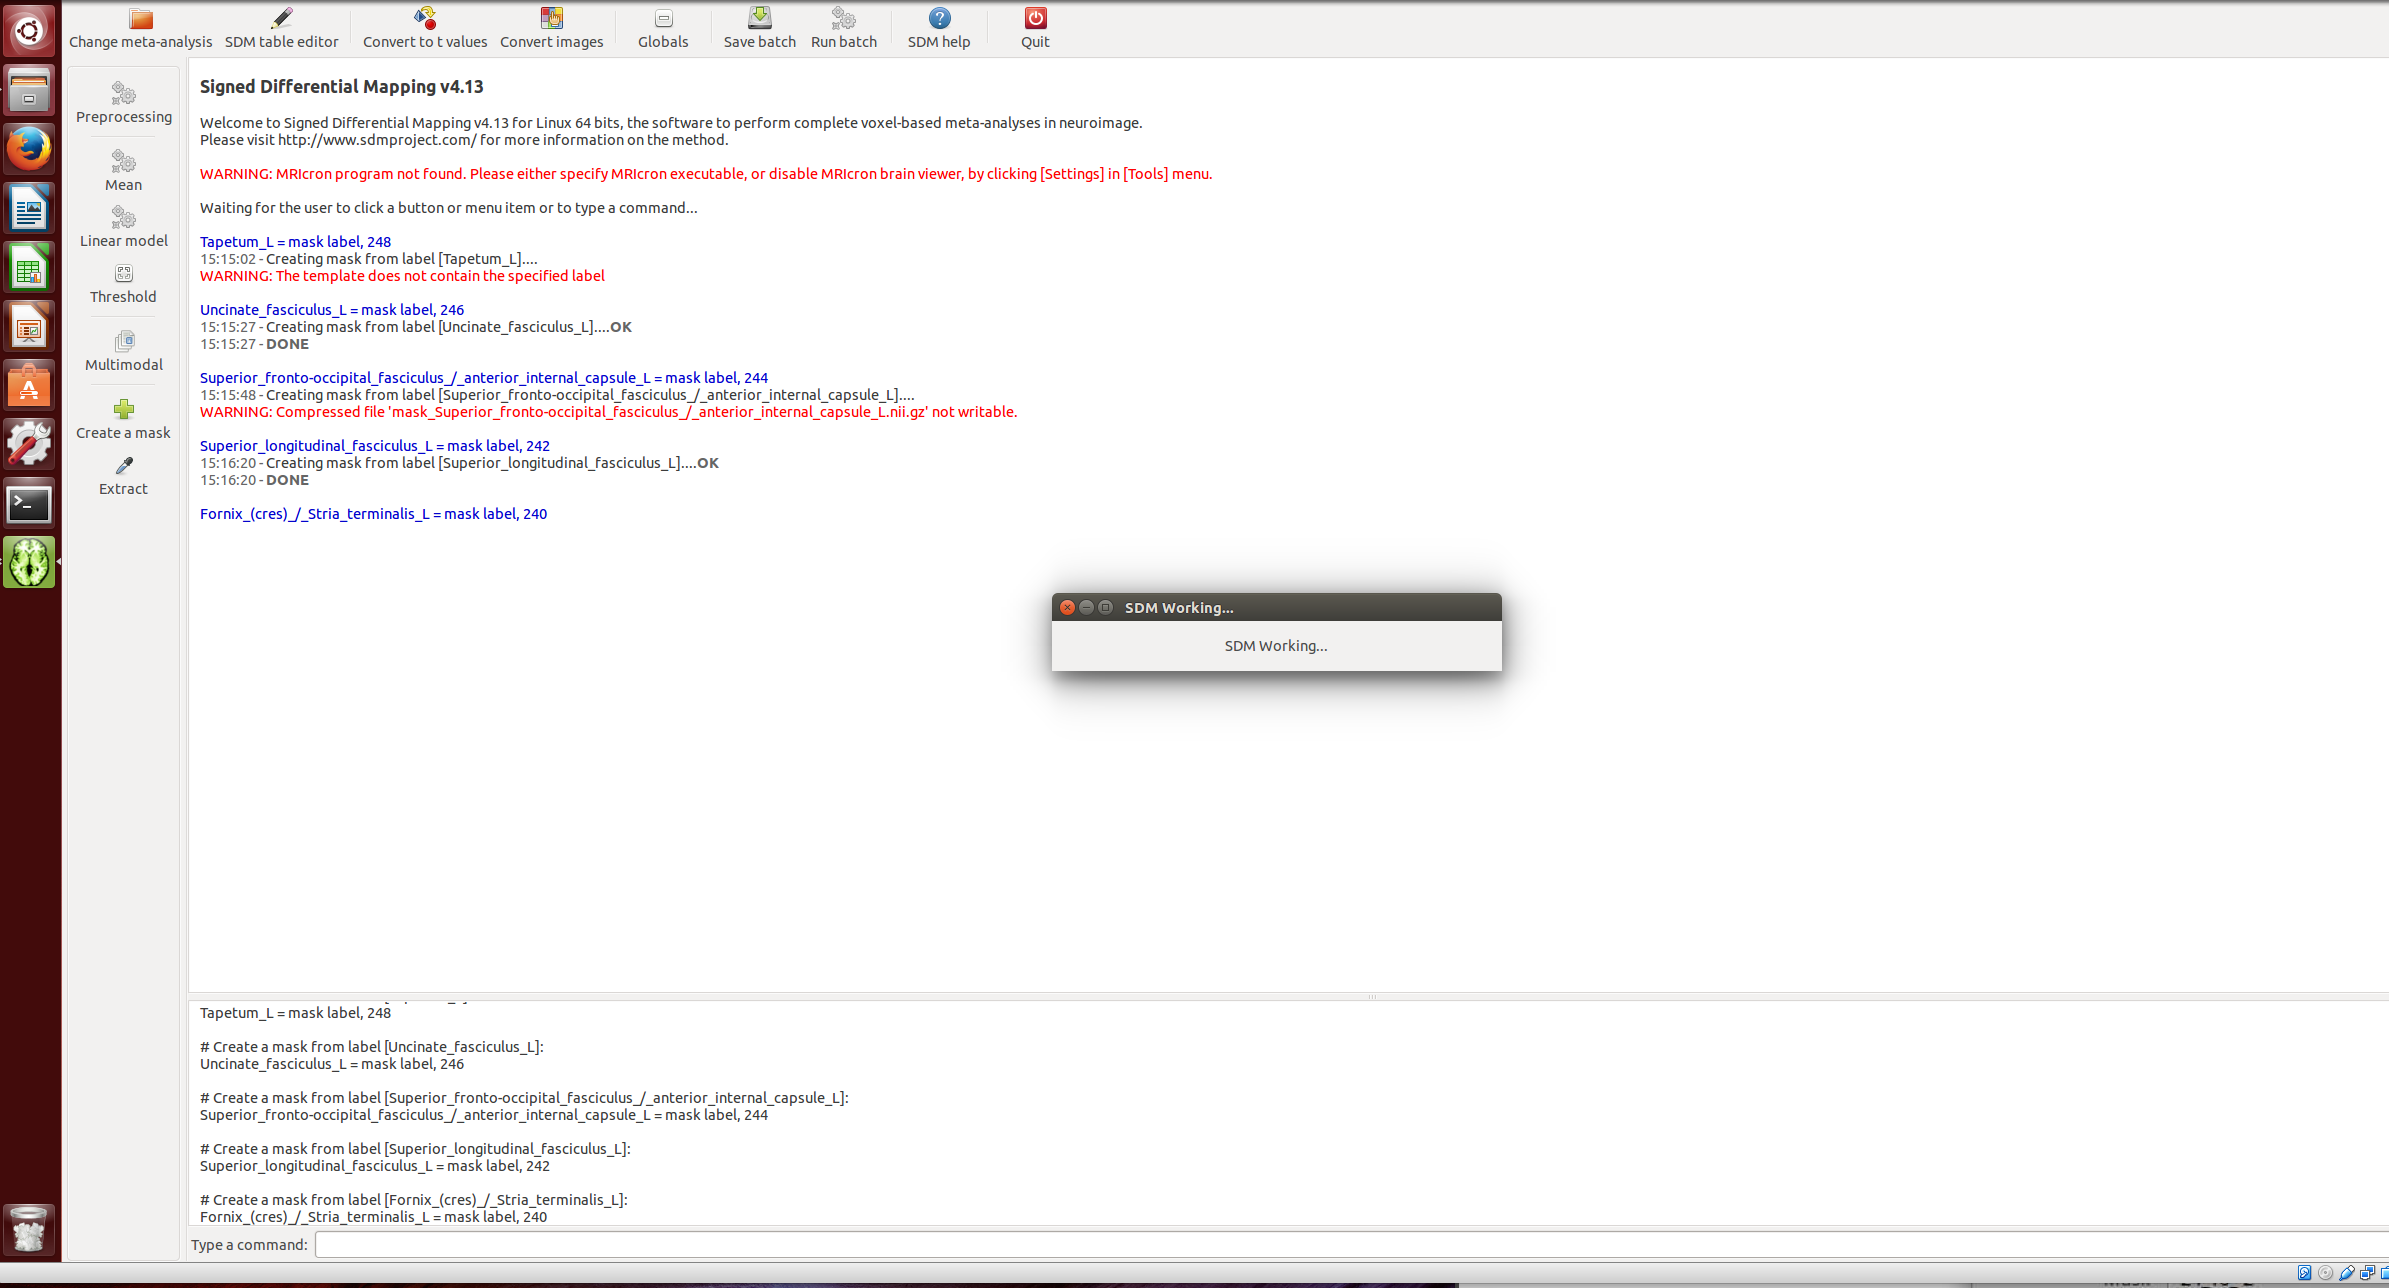Click the Create a mask button
The image size is (2389, 1288).
tap(124, 419)
